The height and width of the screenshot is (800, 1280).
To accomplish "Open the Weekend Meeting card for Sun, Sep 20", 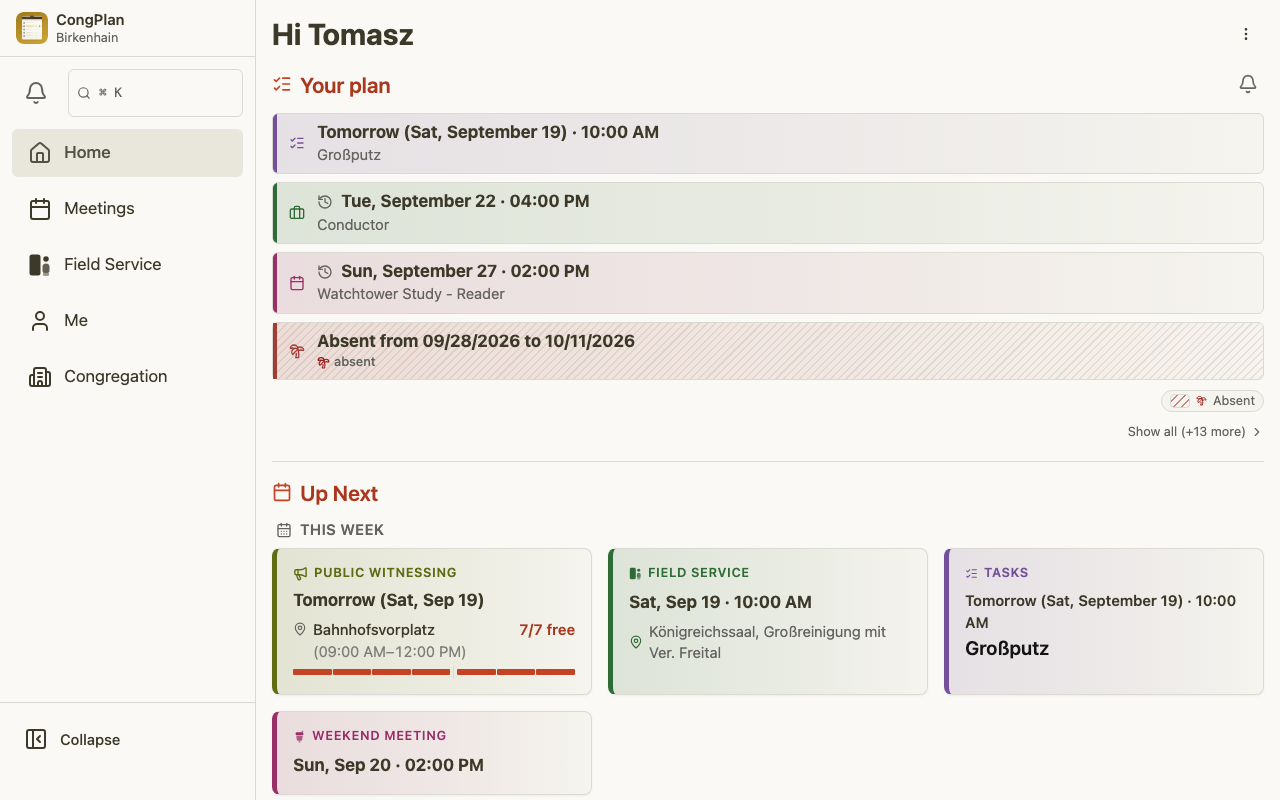I will 432,753.
